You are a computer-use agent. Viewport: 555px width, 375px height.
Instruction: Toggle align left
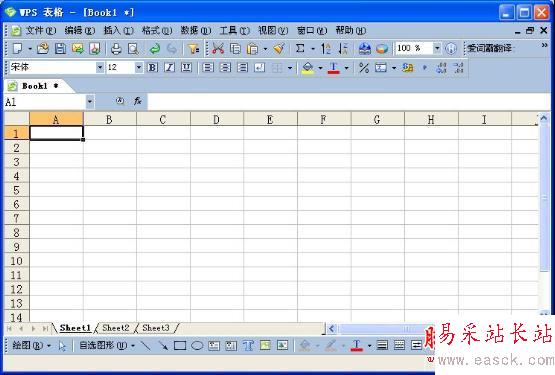[x=208, y=67]
